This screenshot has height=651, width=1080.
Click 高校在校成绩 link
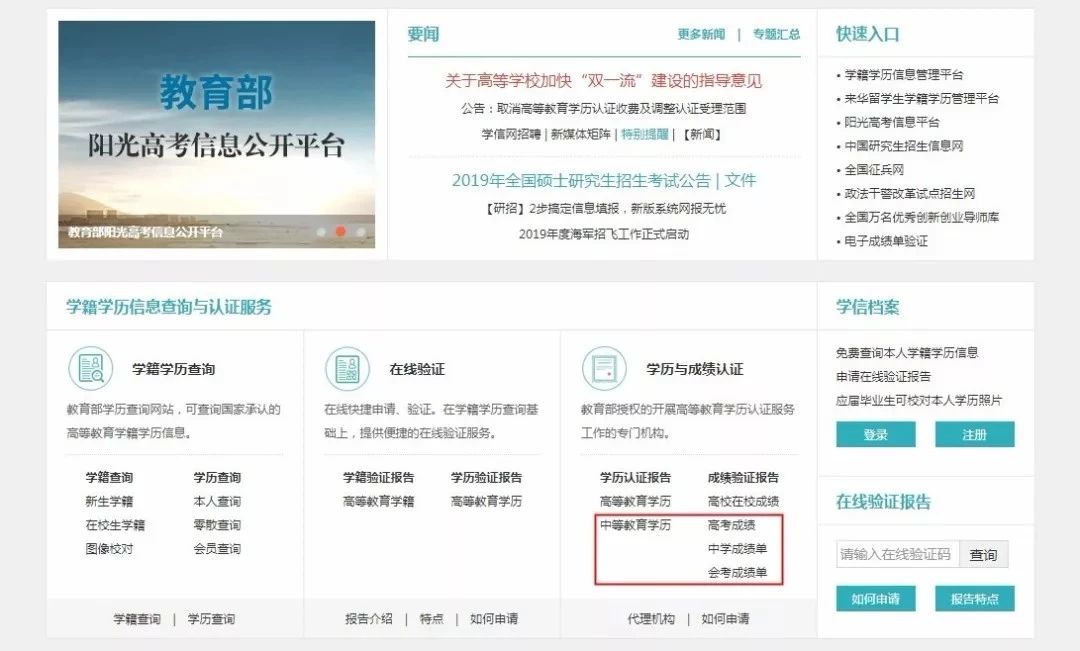tap(743, 502)
